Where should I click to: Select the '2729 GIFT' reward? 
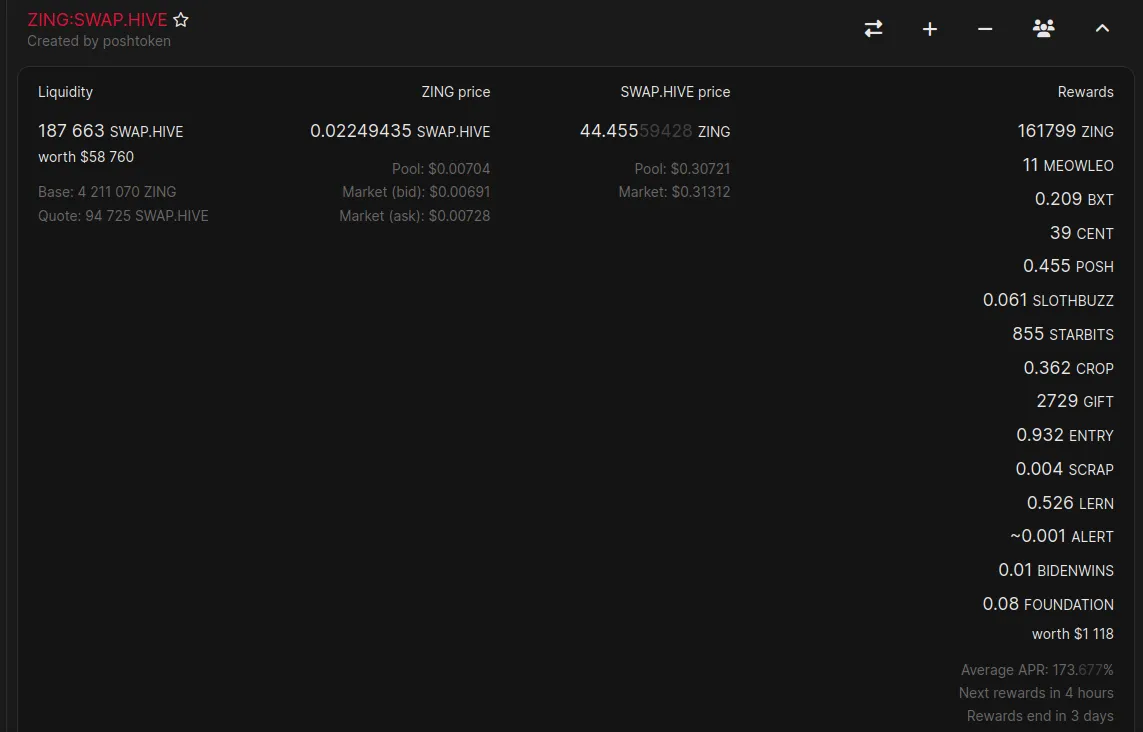[x=1075, y=401]
